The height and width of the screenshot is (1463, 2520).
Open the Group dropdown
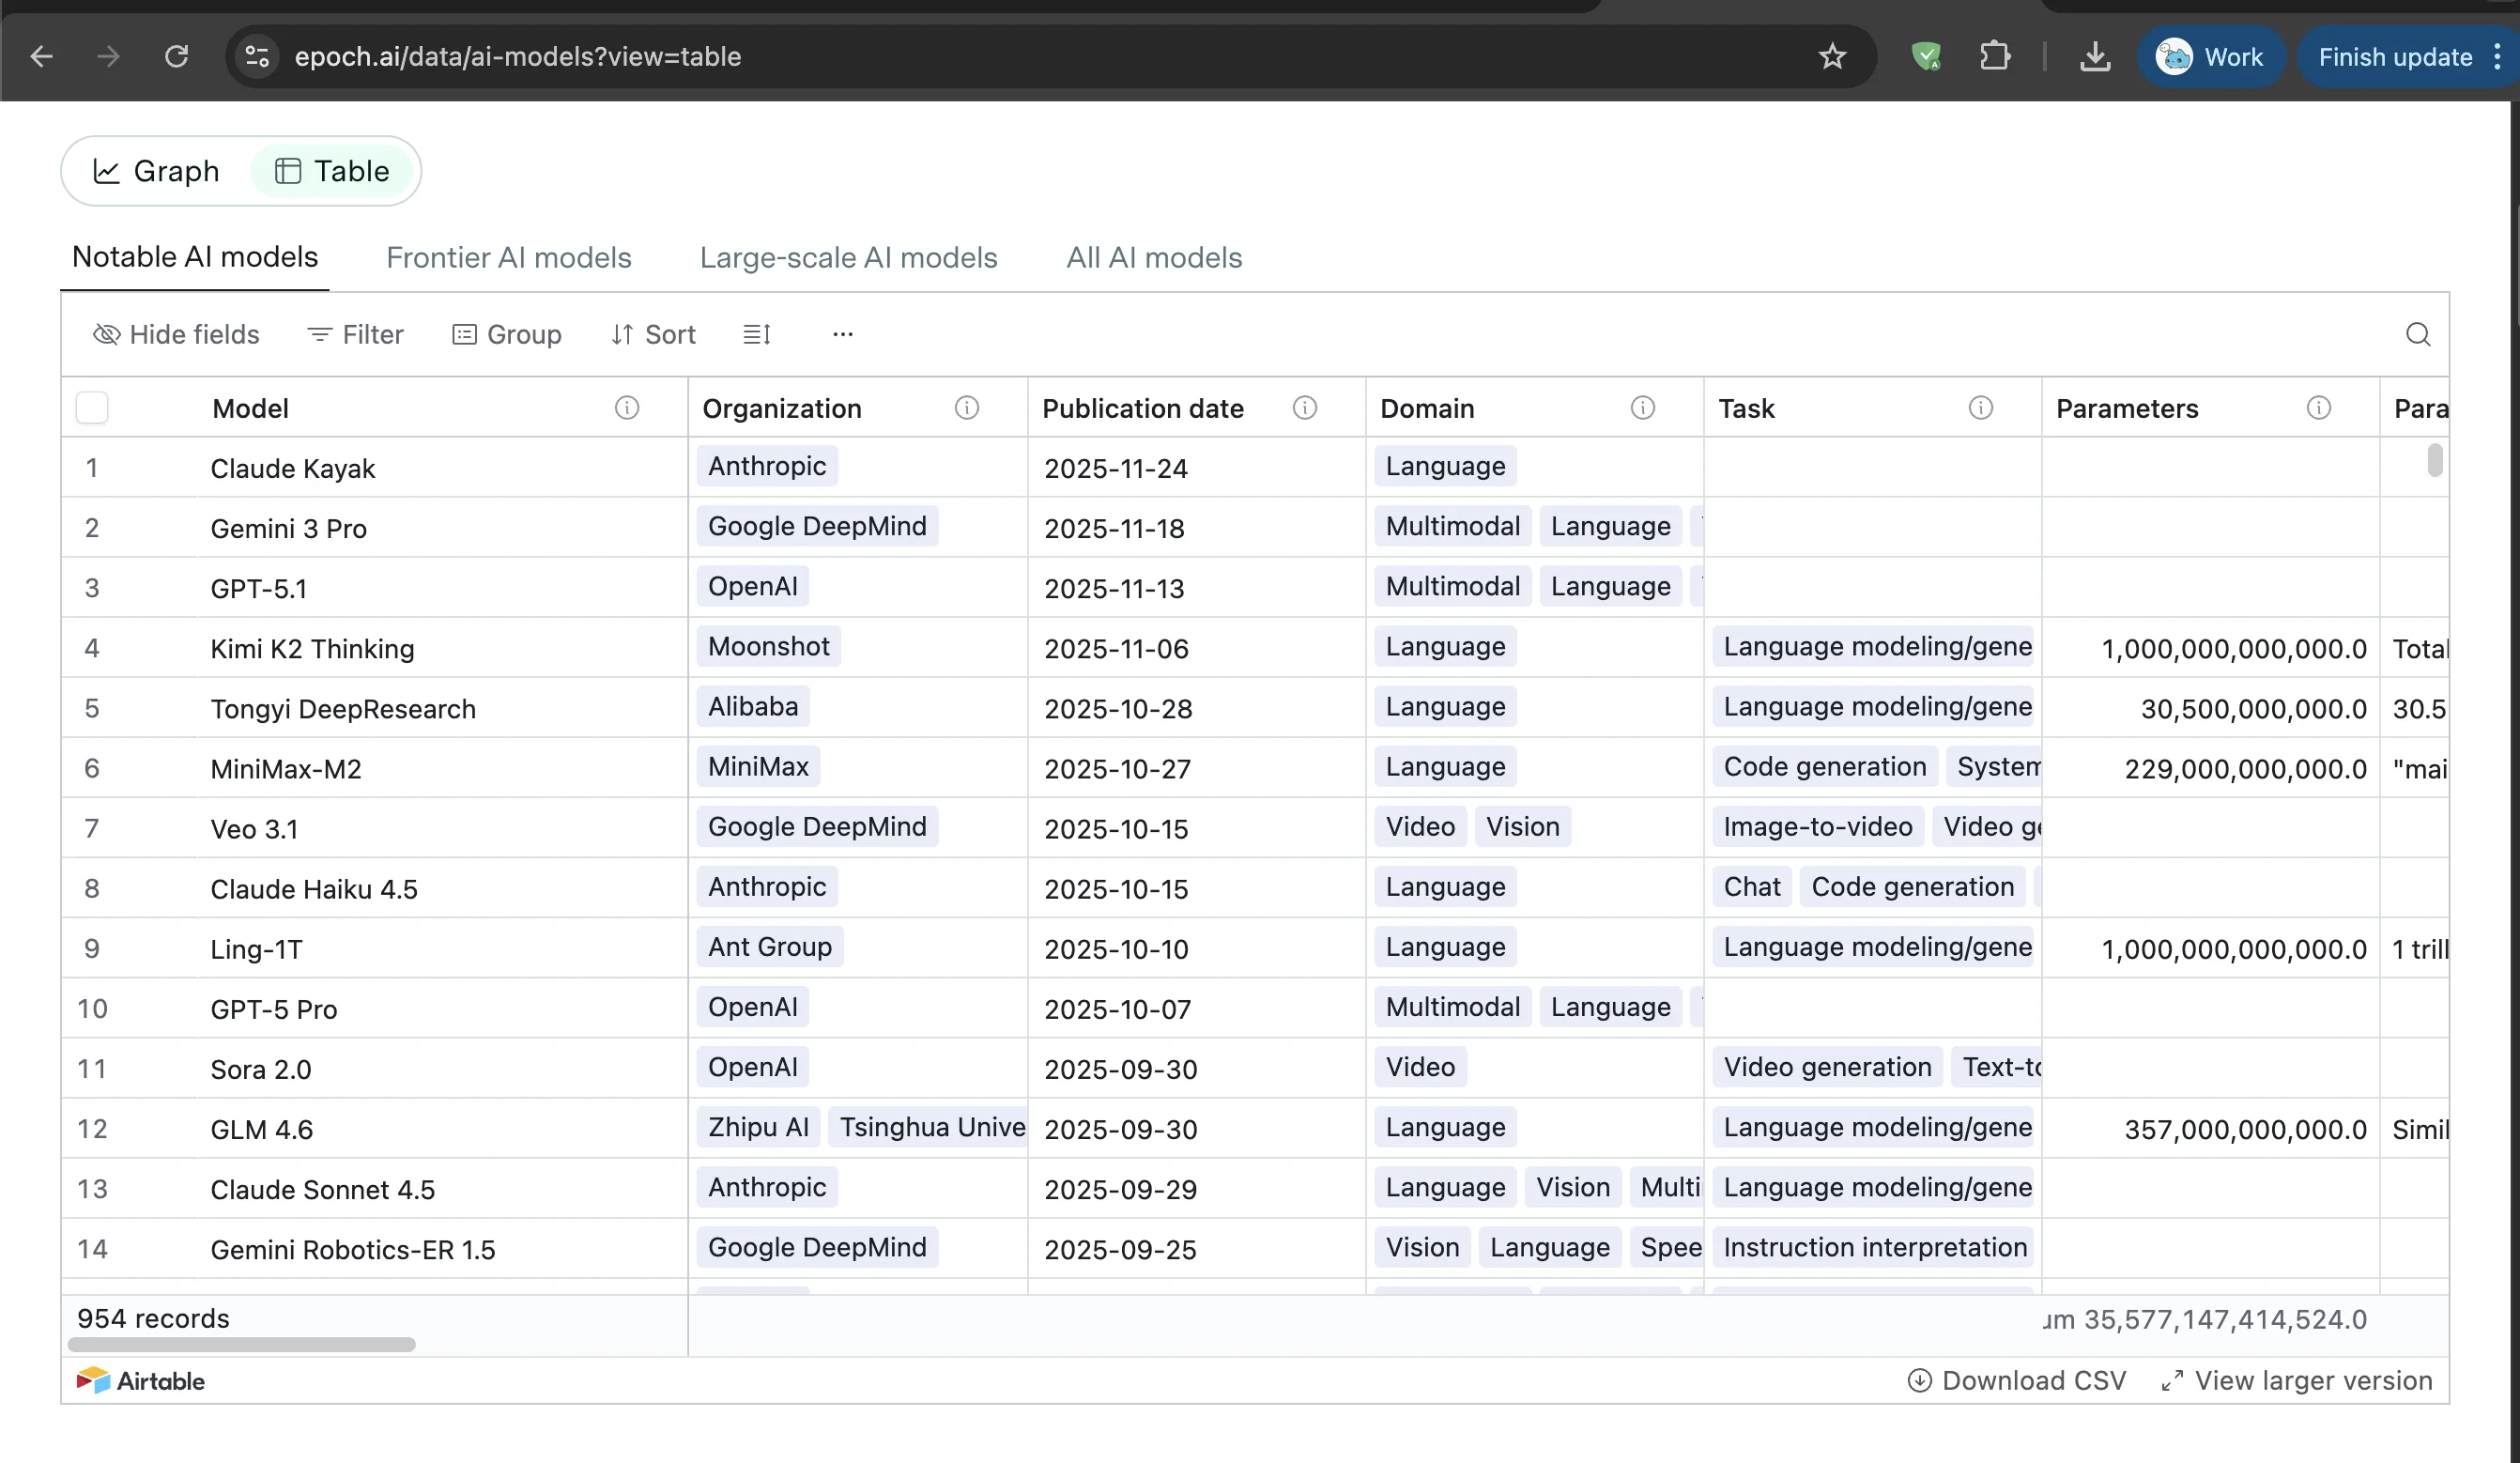(x=507, y=334)
